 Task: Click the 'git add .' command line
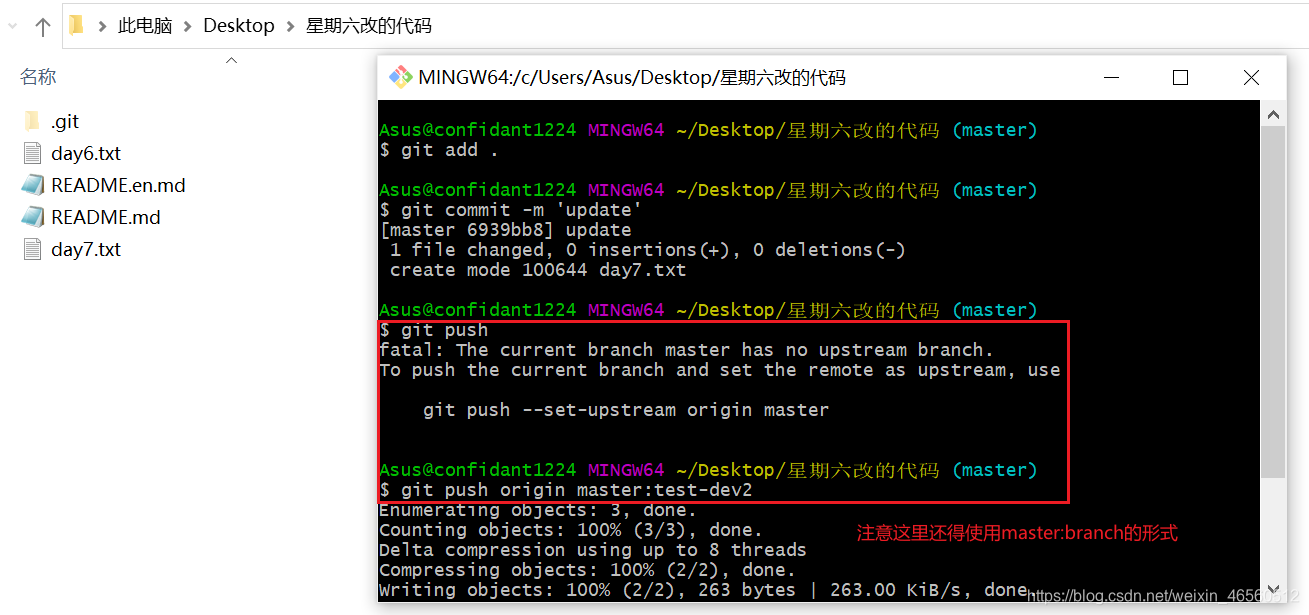(438, 150)
